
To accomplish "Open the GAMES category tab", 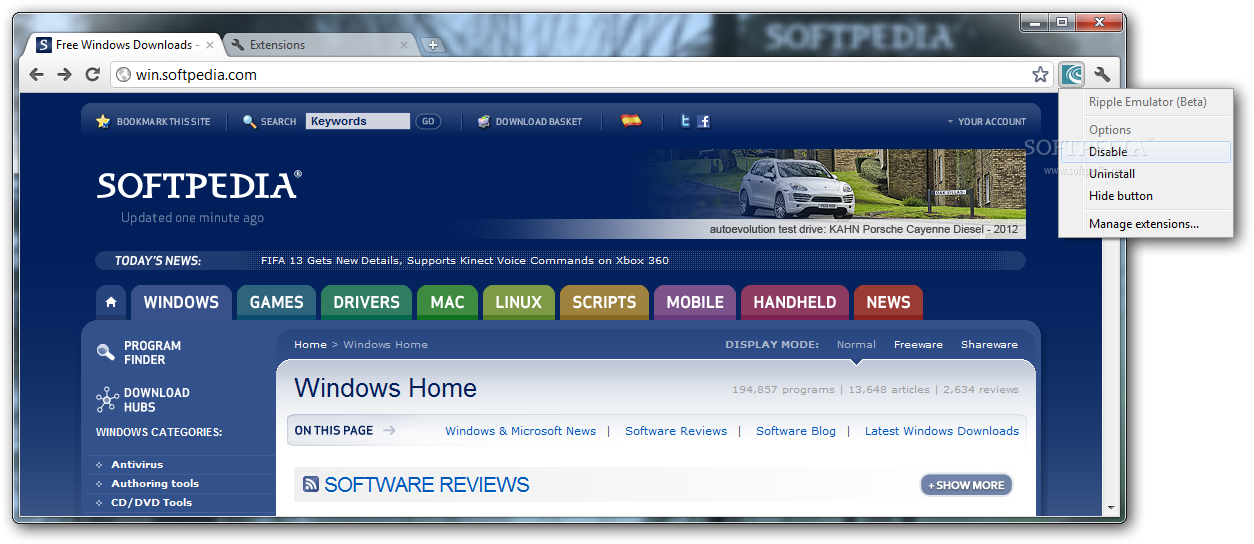I will 277,302.
